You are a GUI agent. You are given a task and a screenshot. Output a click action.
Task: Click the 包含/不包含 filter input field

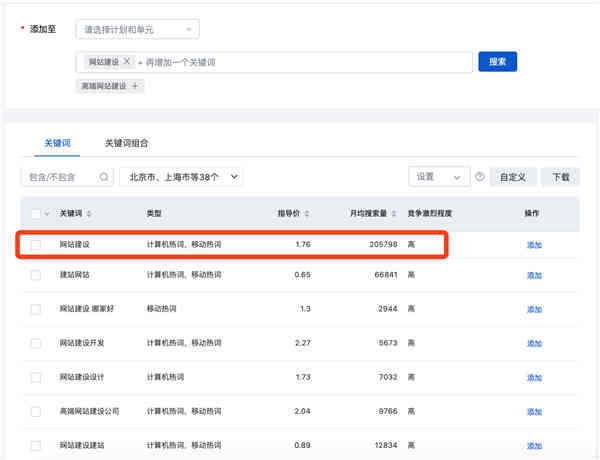tap(60, 177)
